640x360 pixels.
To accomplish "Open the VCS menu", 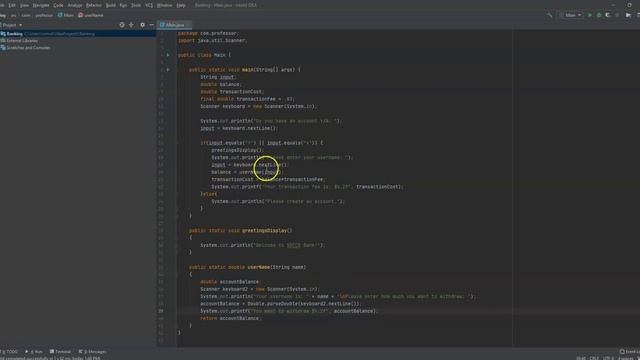I will tap(149, 5).
